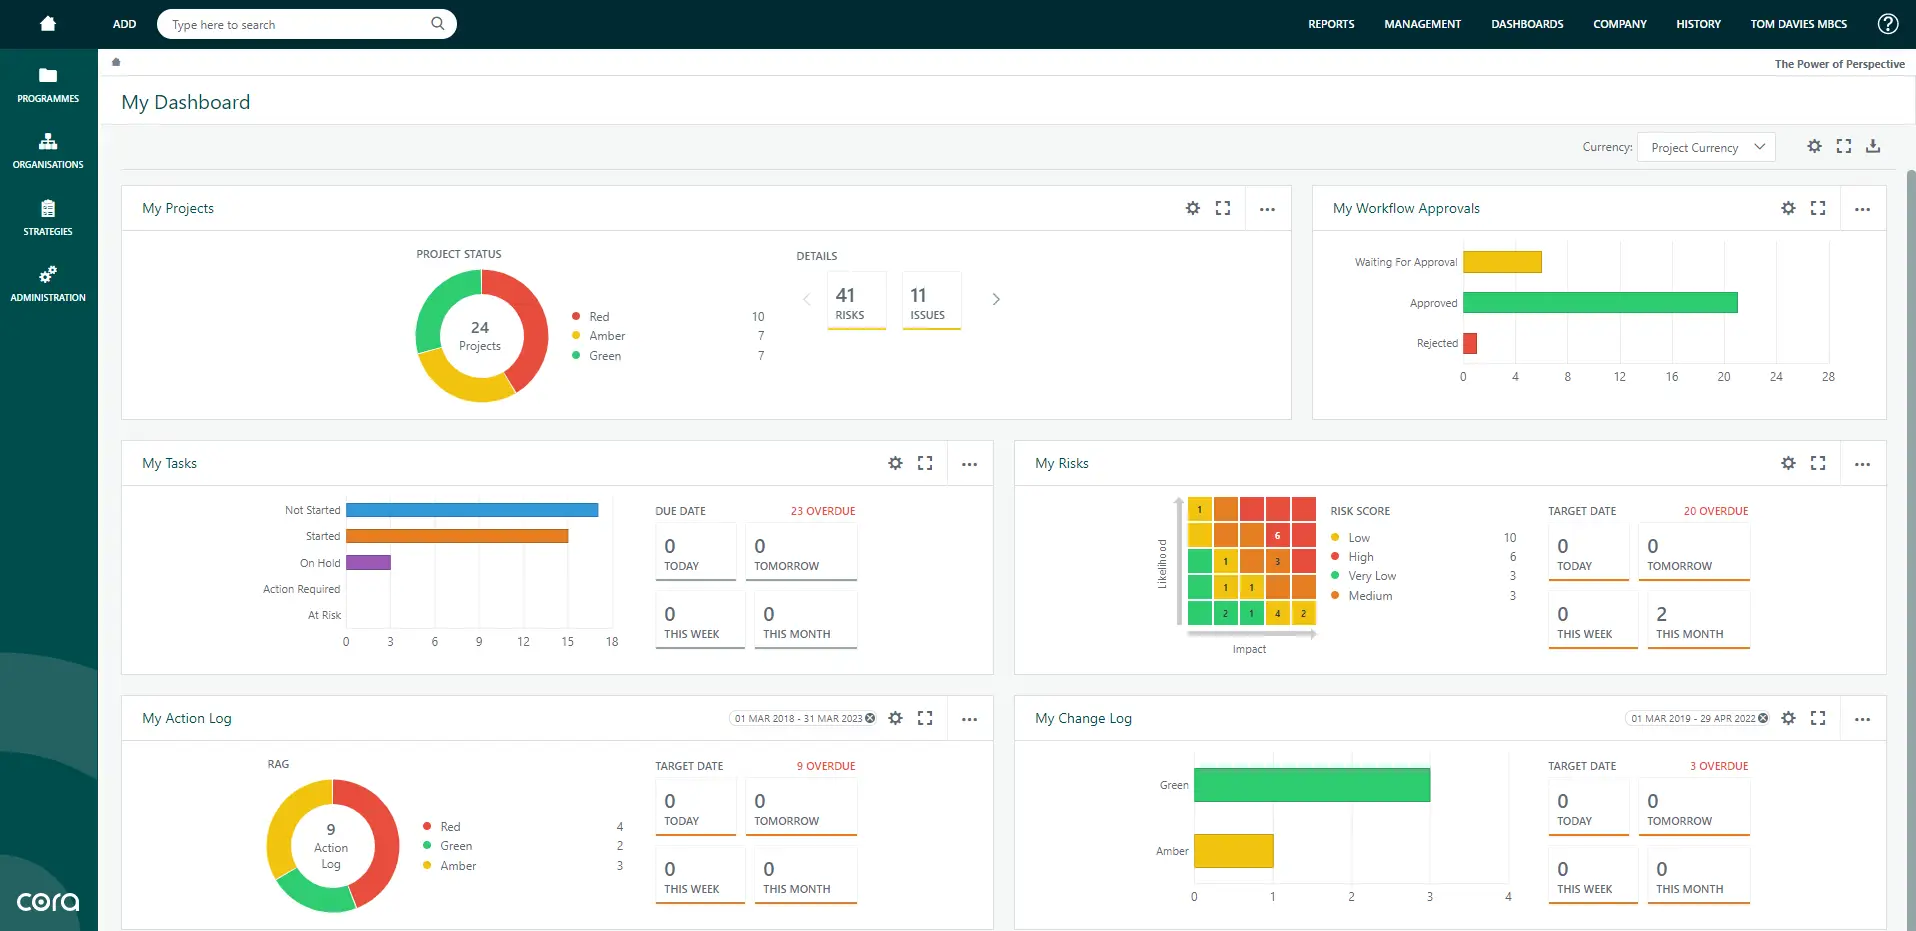Open the Organisations sidebar icon

tap(48, 141)
